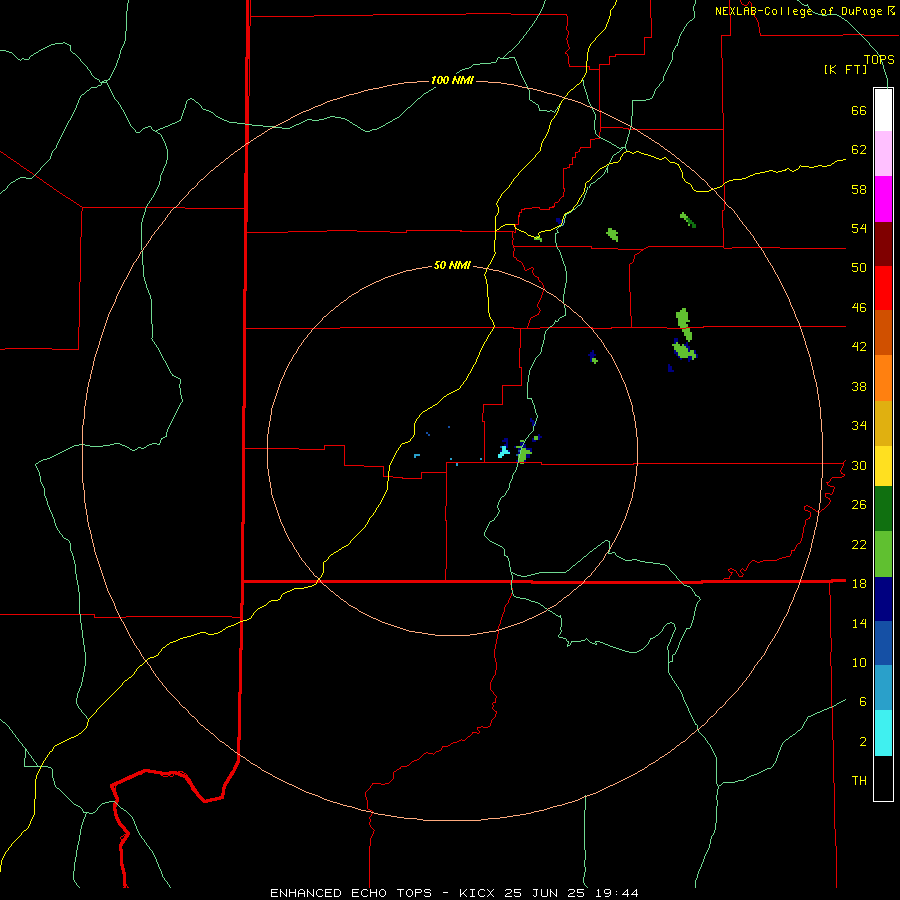Click the yellow 34 color swatch
The height and width of the screenshot is (900, 900).
(x=883, y=466)
